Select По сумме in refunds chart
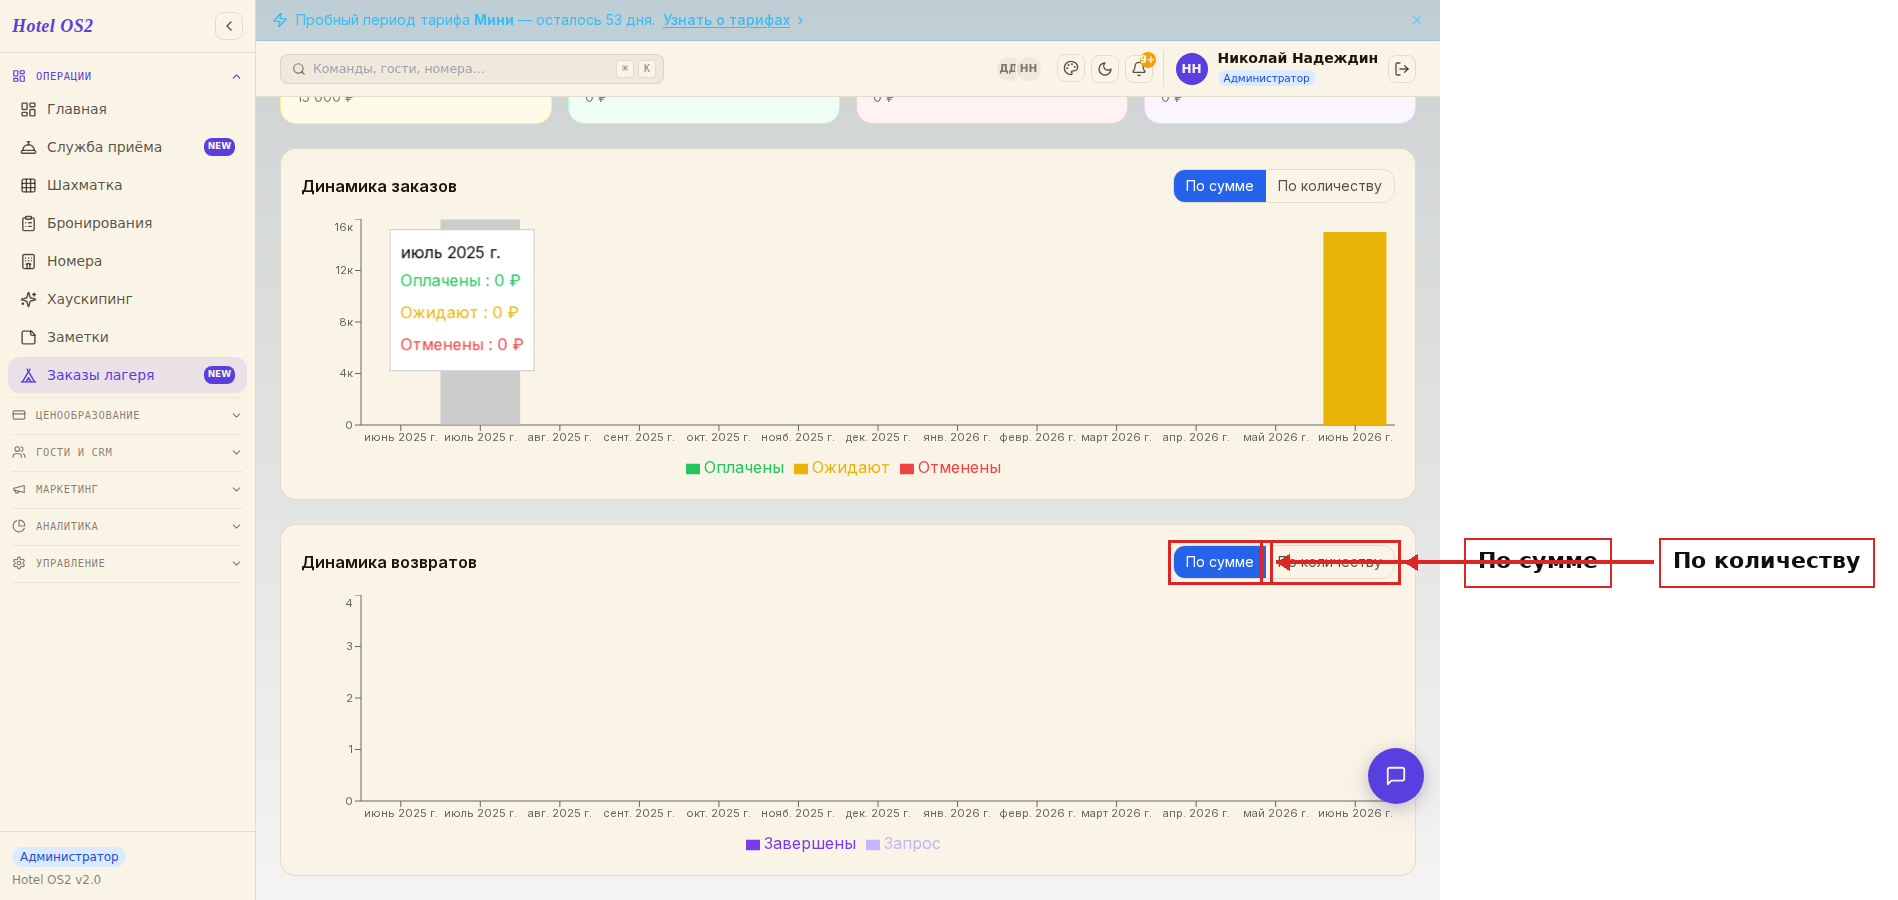Image resolution: width=1898 pixels, height=900 pixels. click(1219, 562)
